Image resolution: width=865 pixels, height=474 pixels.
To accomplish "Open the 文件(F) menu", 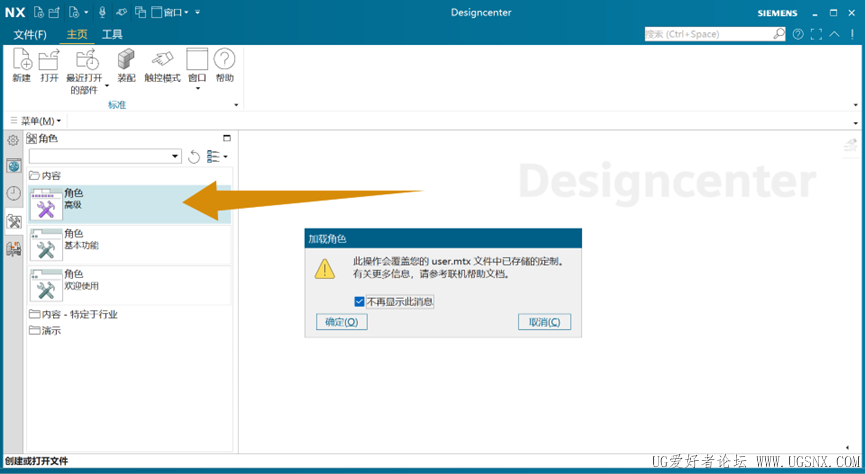I will click(30, 35).
